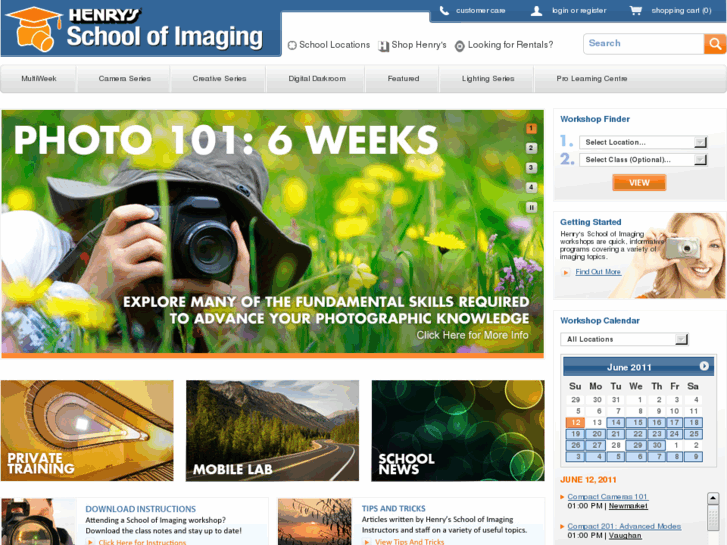Pause the banner slideshow
The width and height of the screenshot is (727, 545).
coord(531,207)
